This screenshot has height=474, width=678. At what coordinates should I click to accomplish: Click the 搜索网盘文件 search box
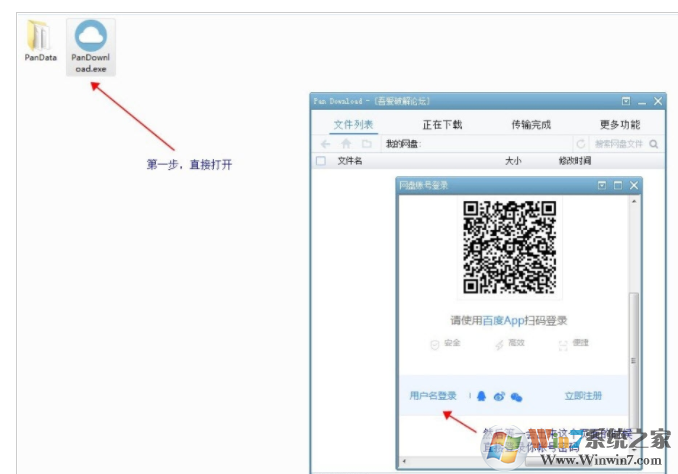(x=619, y=144)
